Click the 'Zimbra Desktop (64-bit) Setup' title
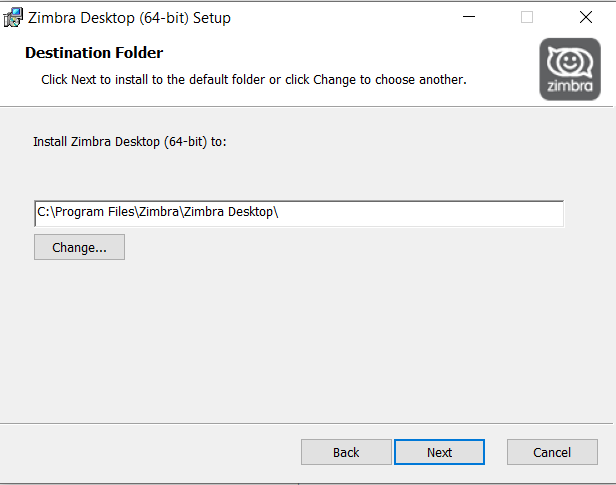Image resolution: width=616 pixels, height=485 pixels. point(129,18)
